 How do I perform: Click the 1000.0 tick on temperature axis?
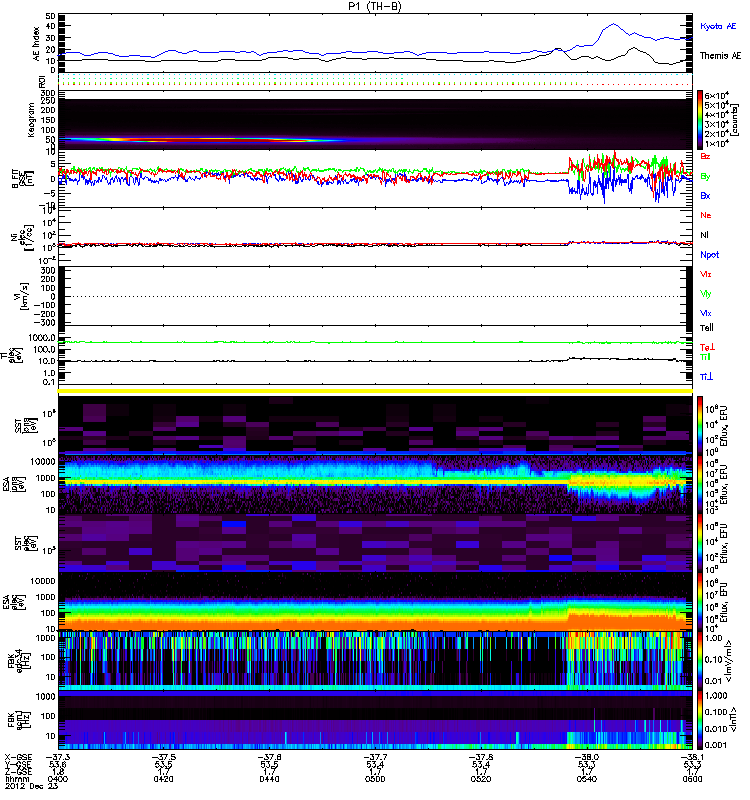pyautogui.click(x=42, y=338)
